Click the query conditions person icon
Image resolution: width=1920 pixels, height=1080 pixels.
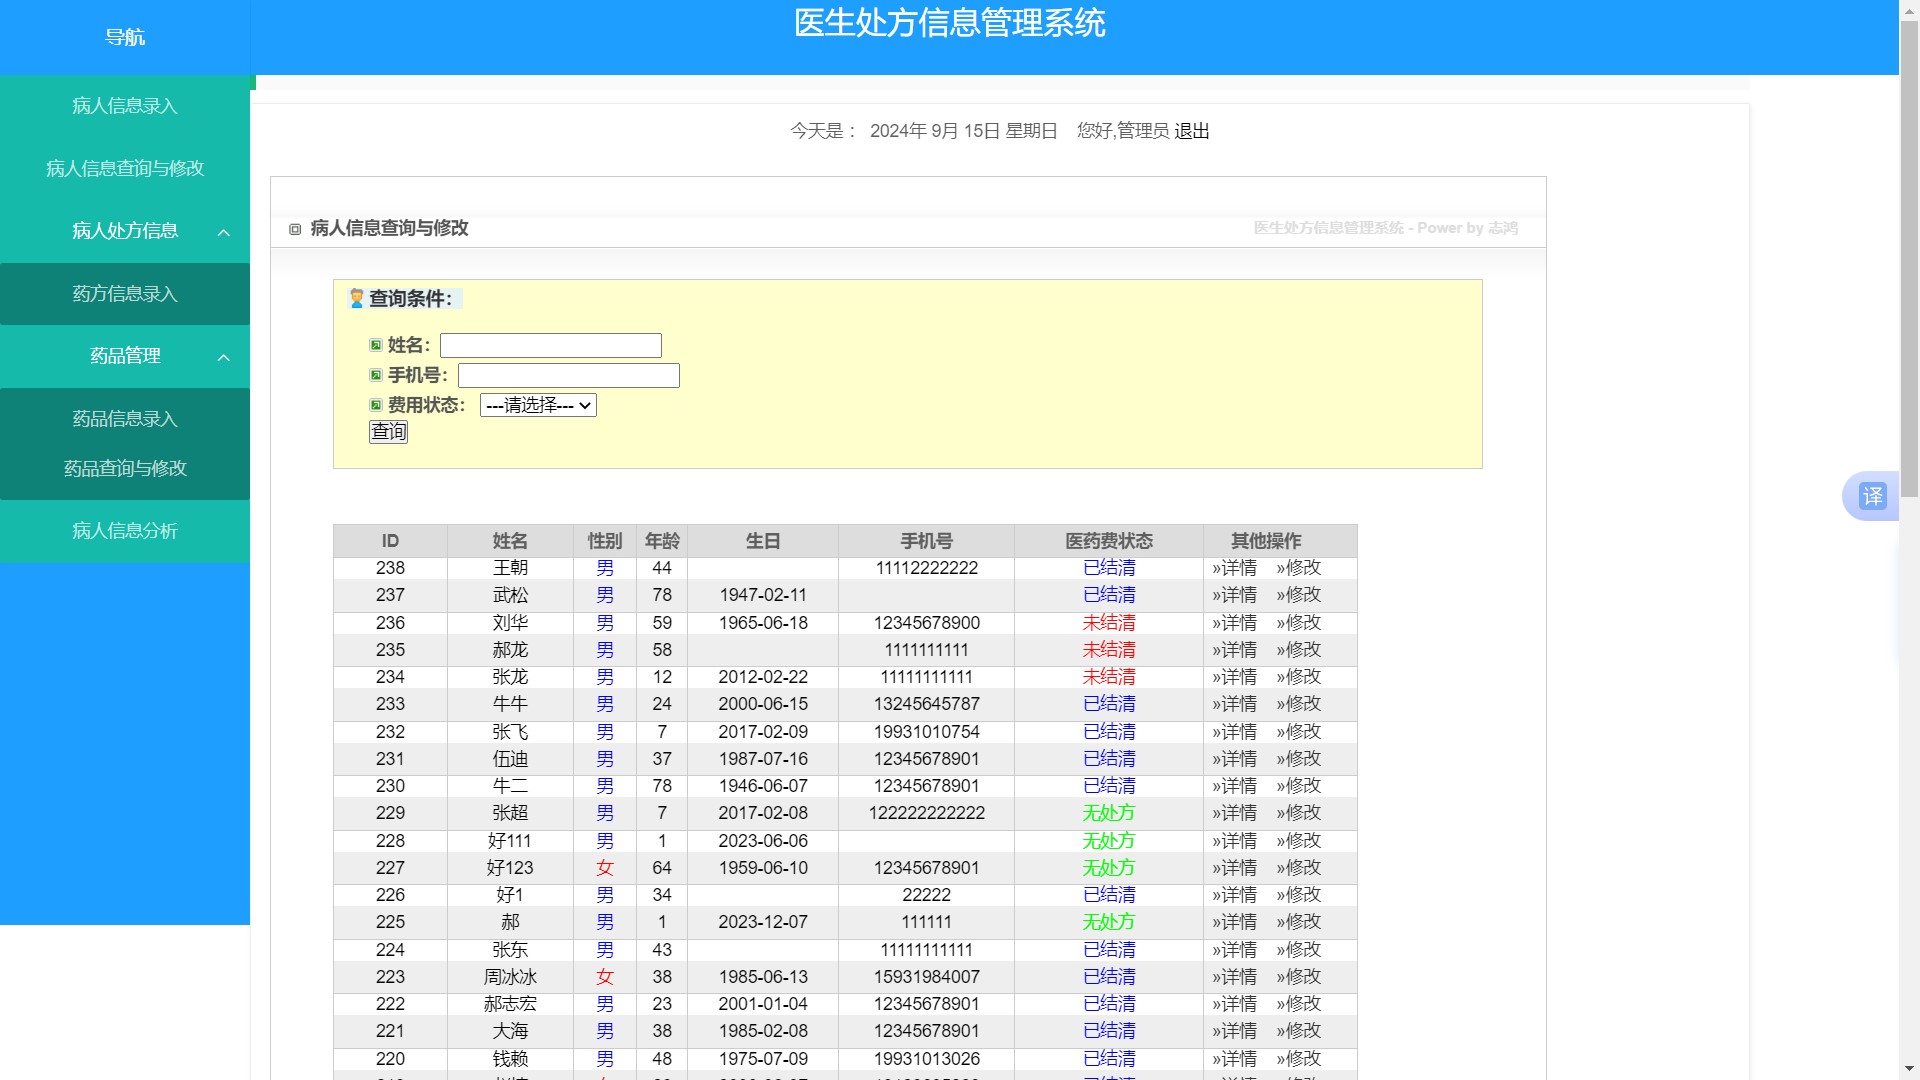(356, 298)
